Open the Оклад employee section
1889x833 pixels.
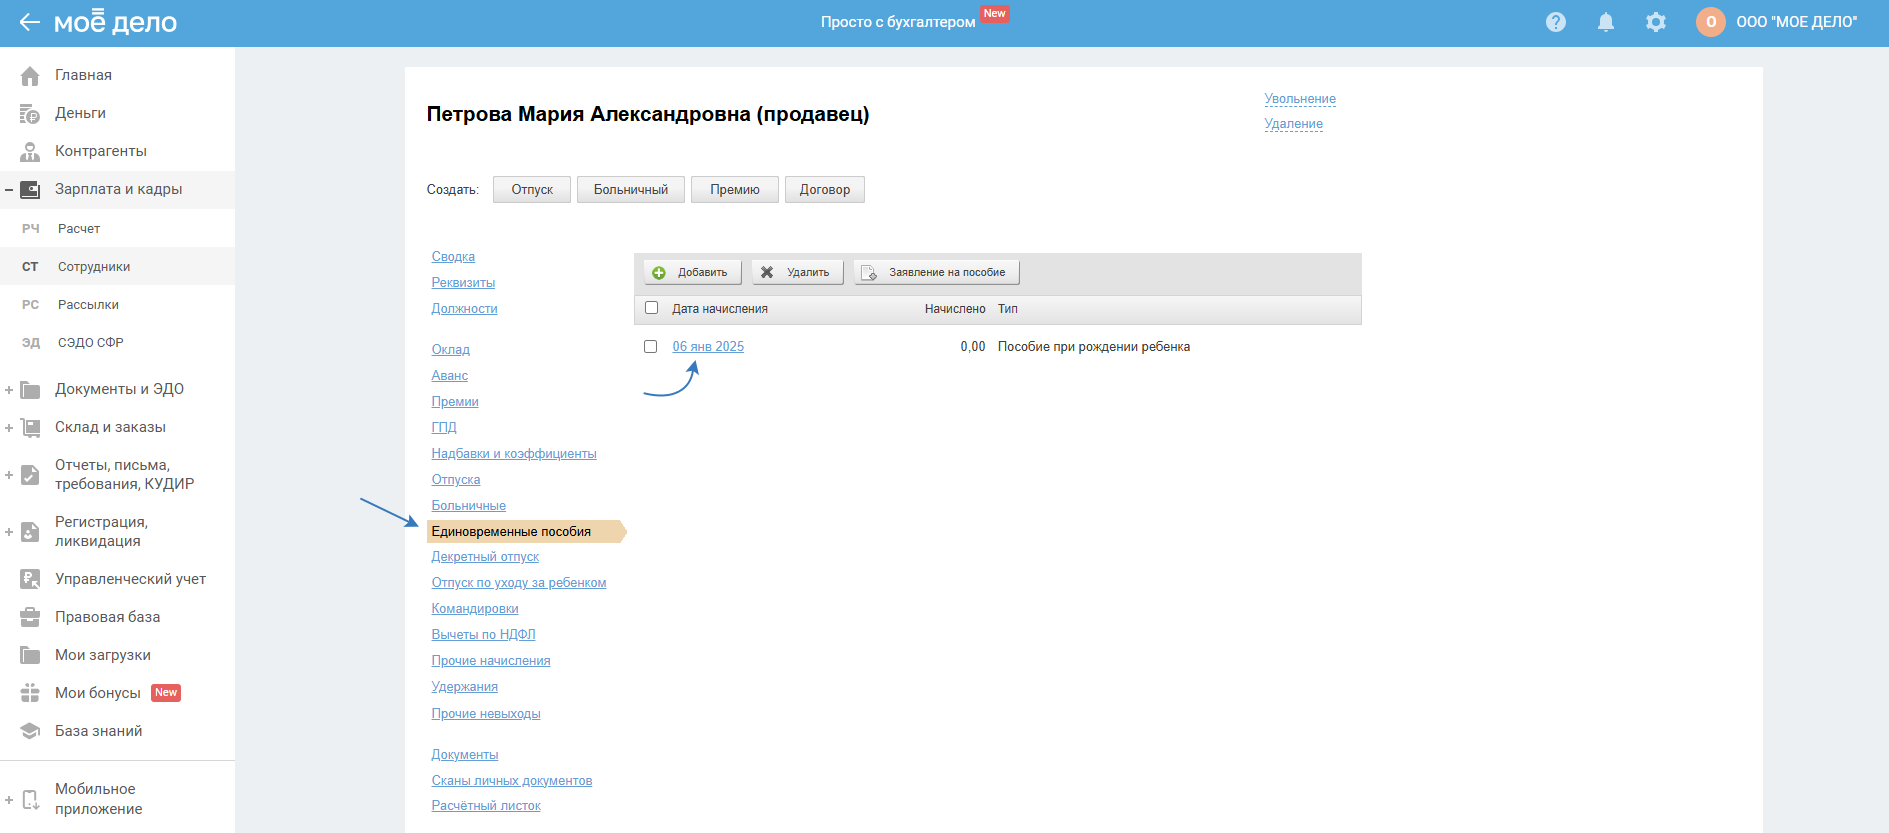[x=451, y=350]
